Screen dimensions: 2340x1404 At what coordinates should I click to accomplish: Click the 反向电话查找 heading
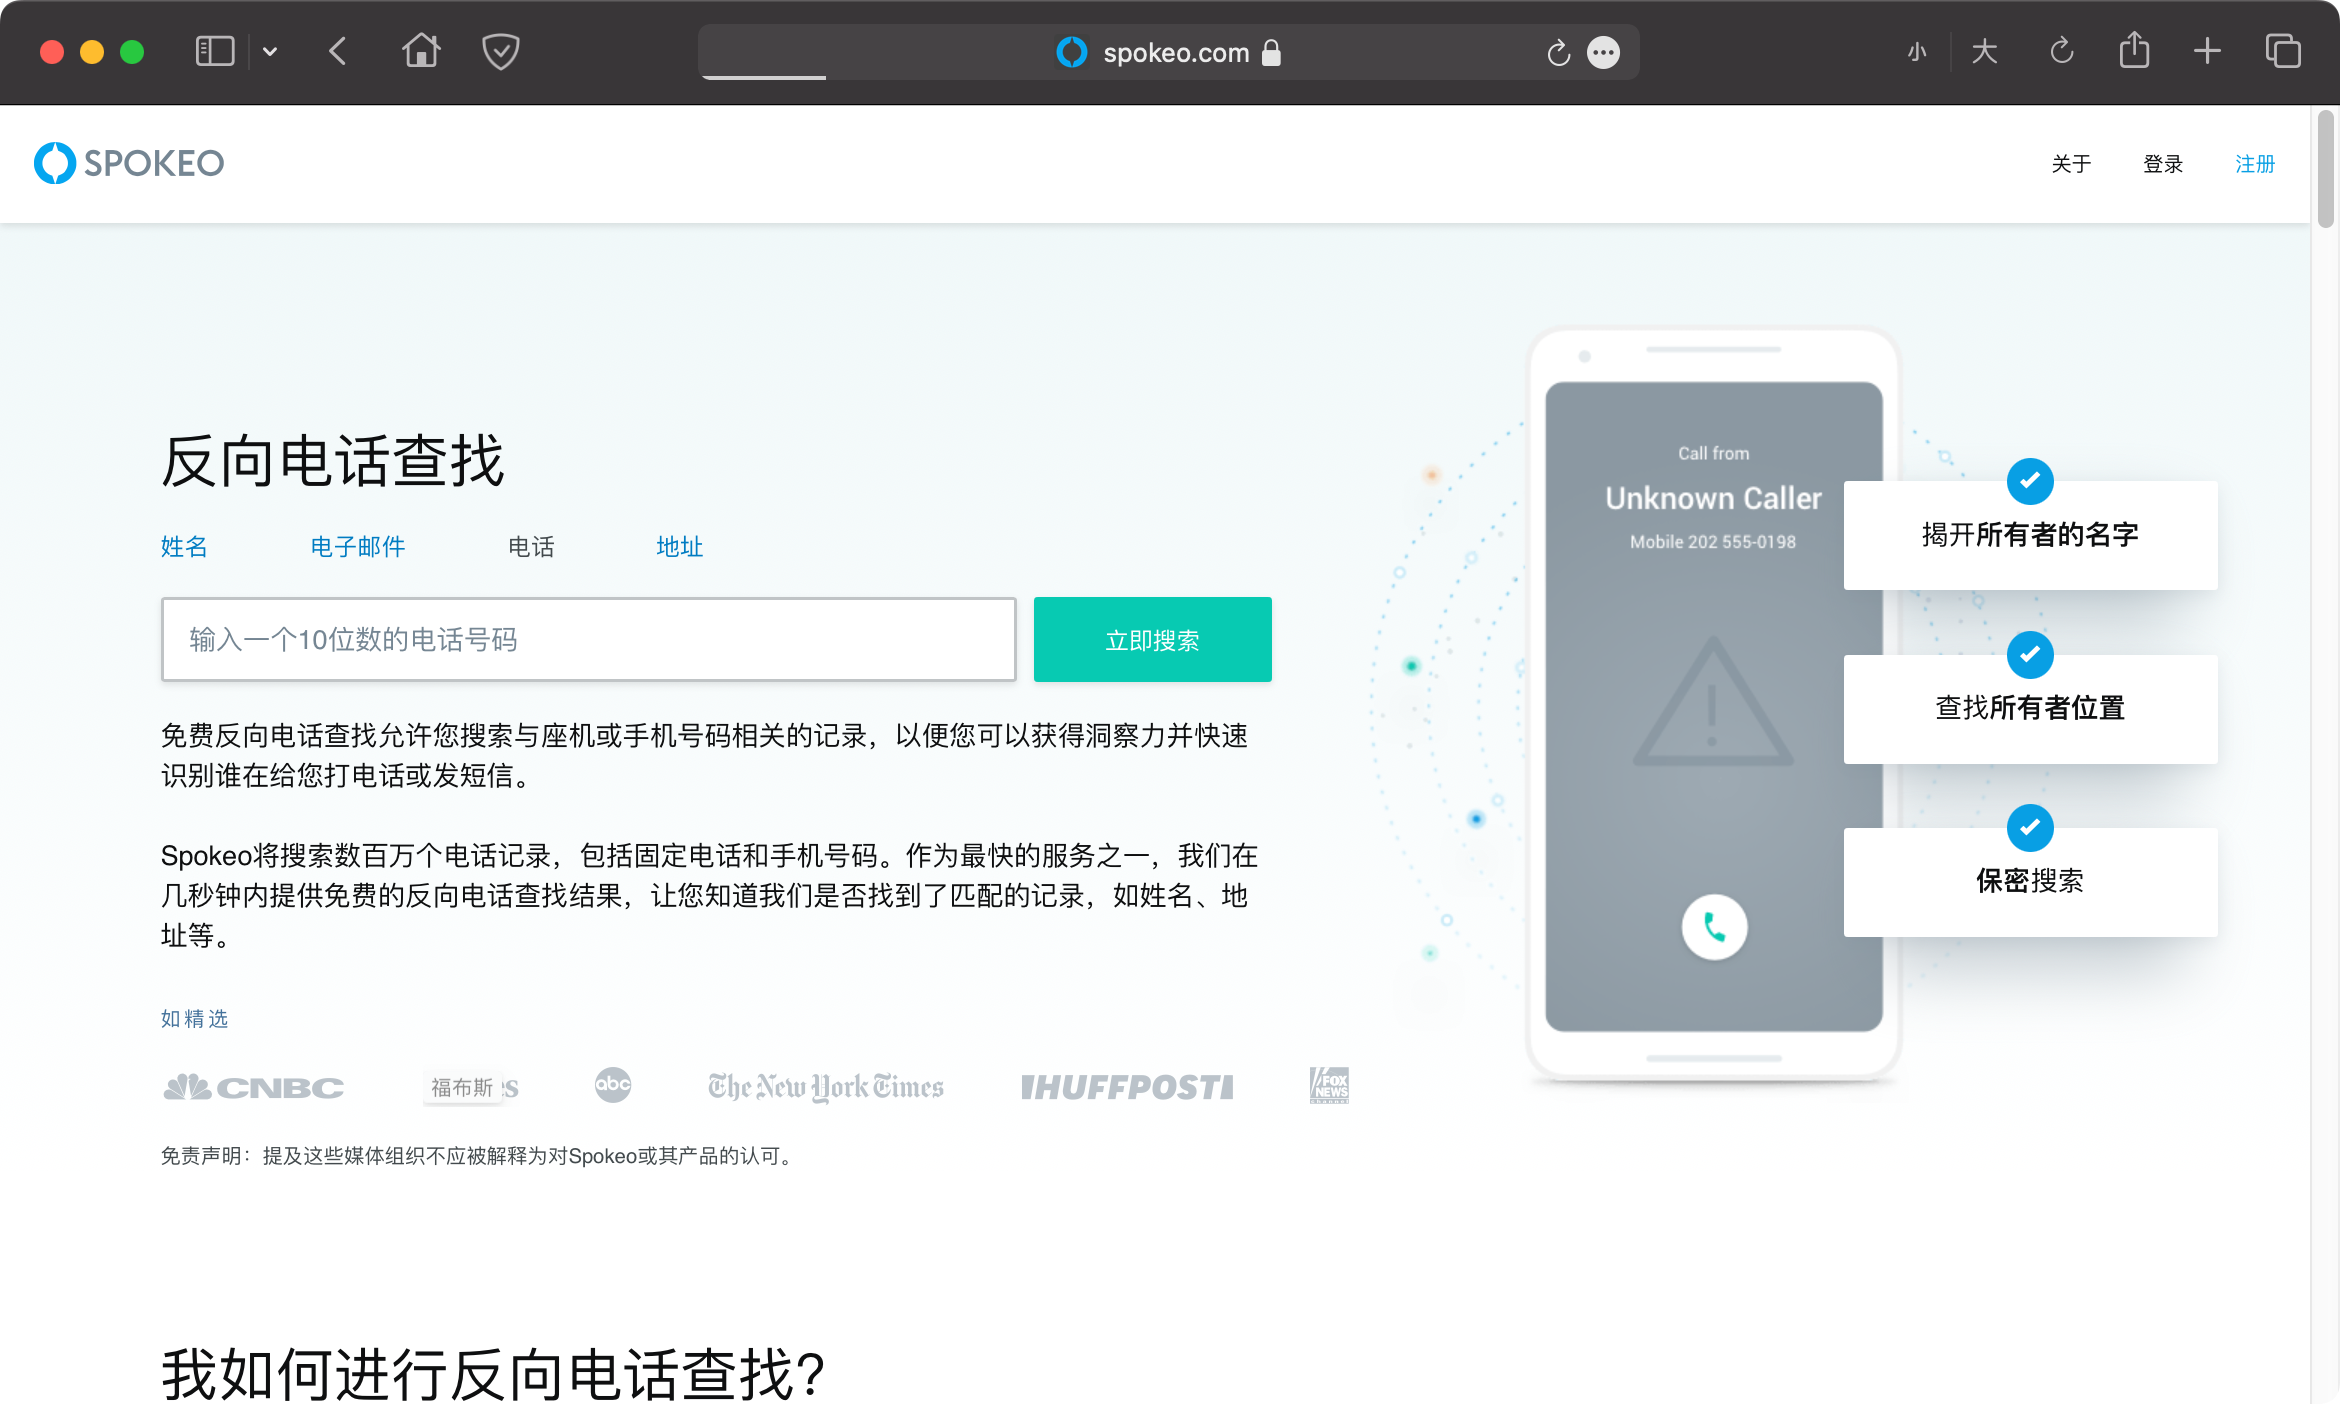[x=333, y=462]
